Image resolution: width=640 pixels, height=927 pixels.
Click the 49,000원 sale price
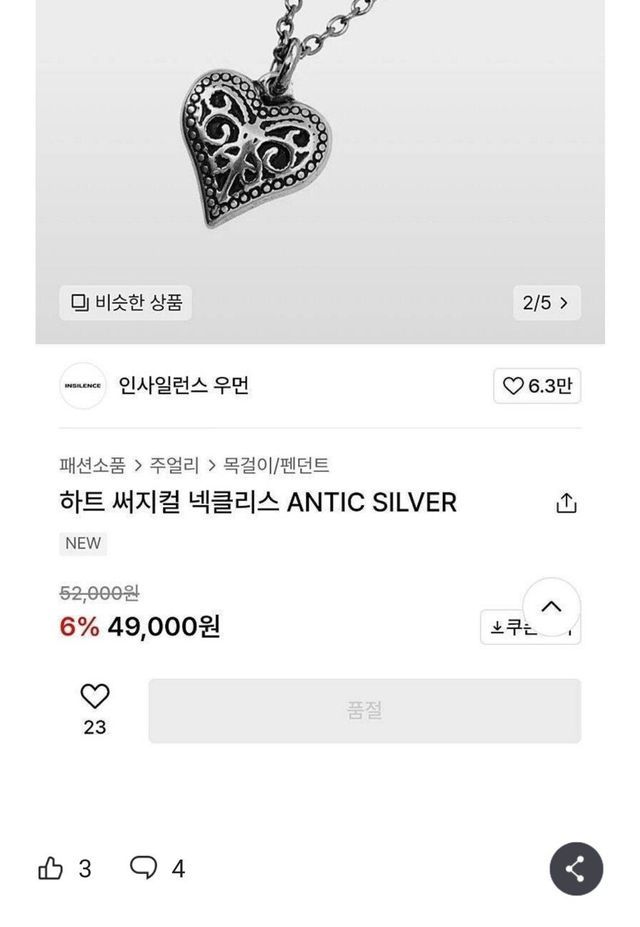pyautogui.click(x=163, y=626)
